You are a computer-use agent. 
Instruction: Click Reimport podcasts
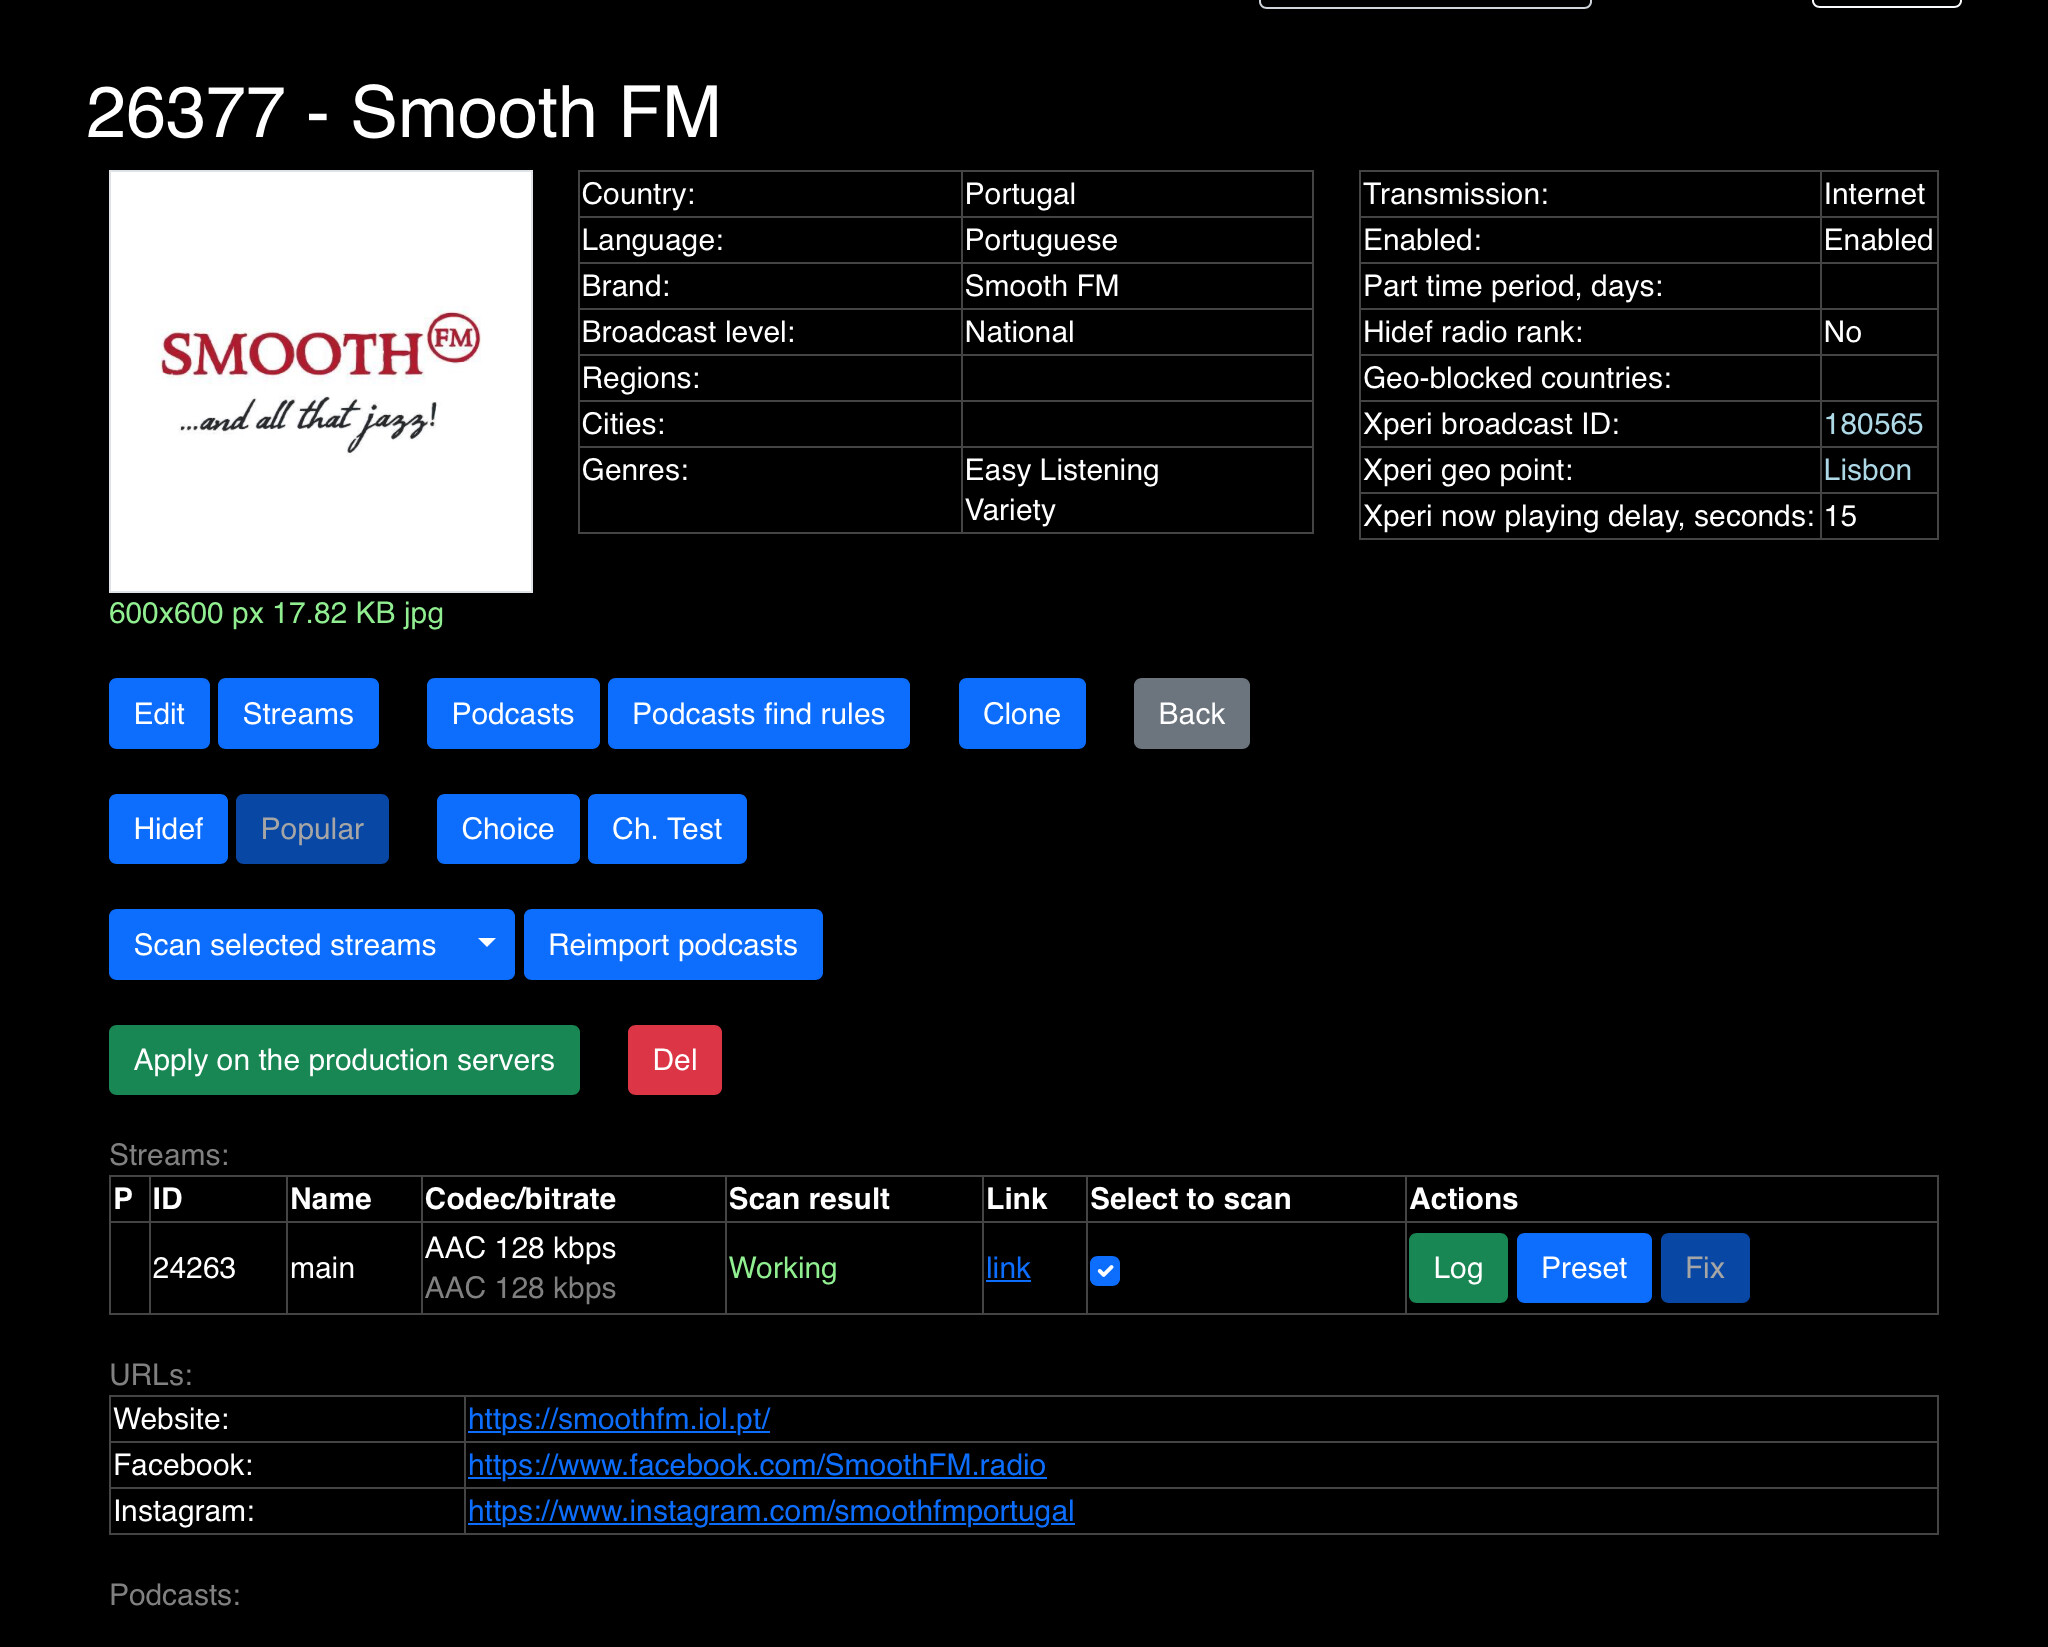click(672, 945)
